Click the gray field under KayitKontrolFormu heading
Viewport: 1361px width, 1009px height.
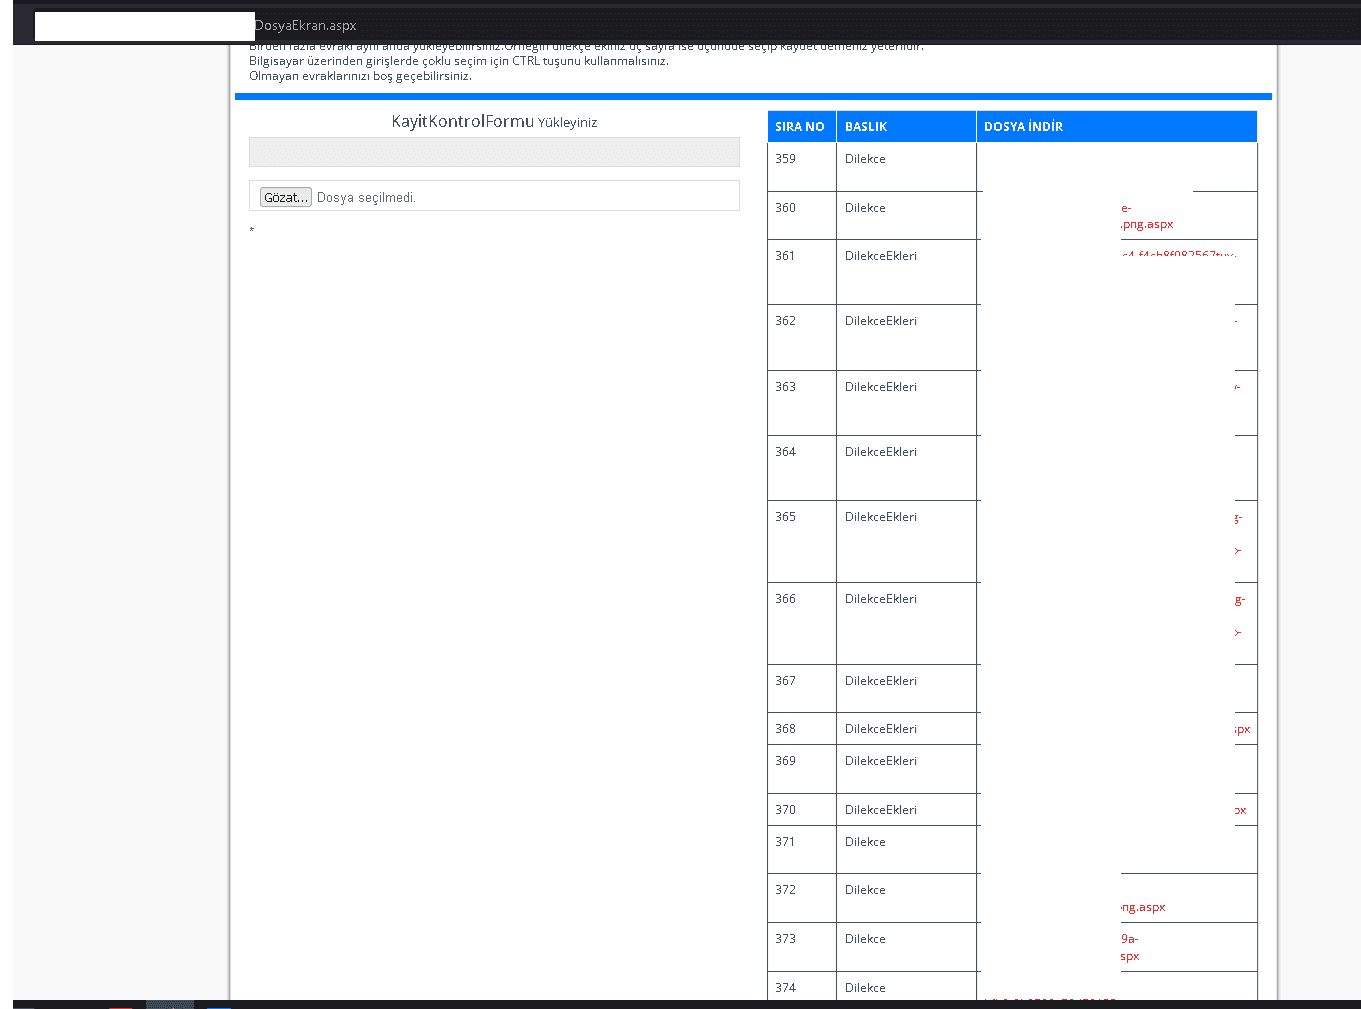pos(494,152)
